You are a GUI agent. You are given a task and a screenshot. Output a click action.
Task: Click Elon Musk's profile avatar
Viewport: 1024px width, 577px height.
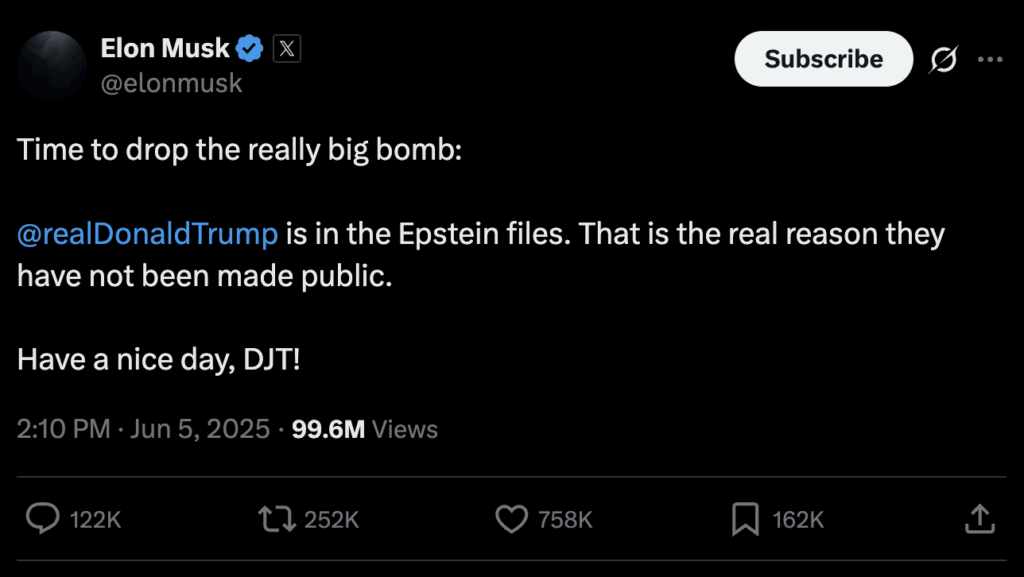(x=51, y=64)
